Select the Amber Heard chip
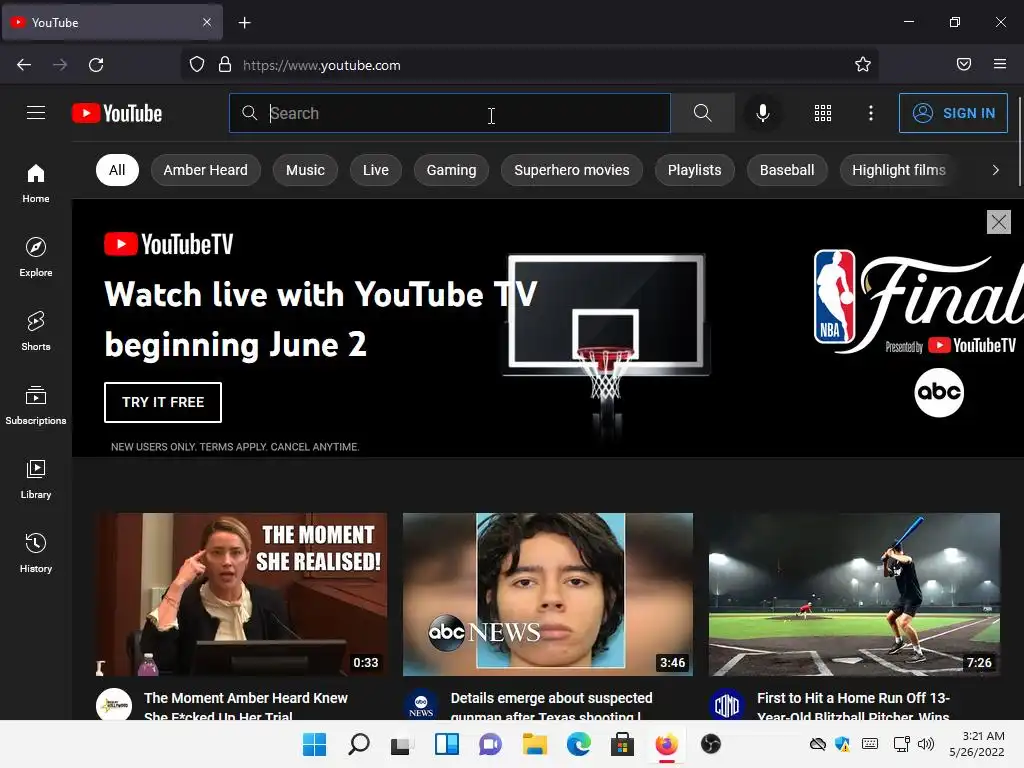Image resolution: width=1024 pixels, height=768 pixels. 206,170
